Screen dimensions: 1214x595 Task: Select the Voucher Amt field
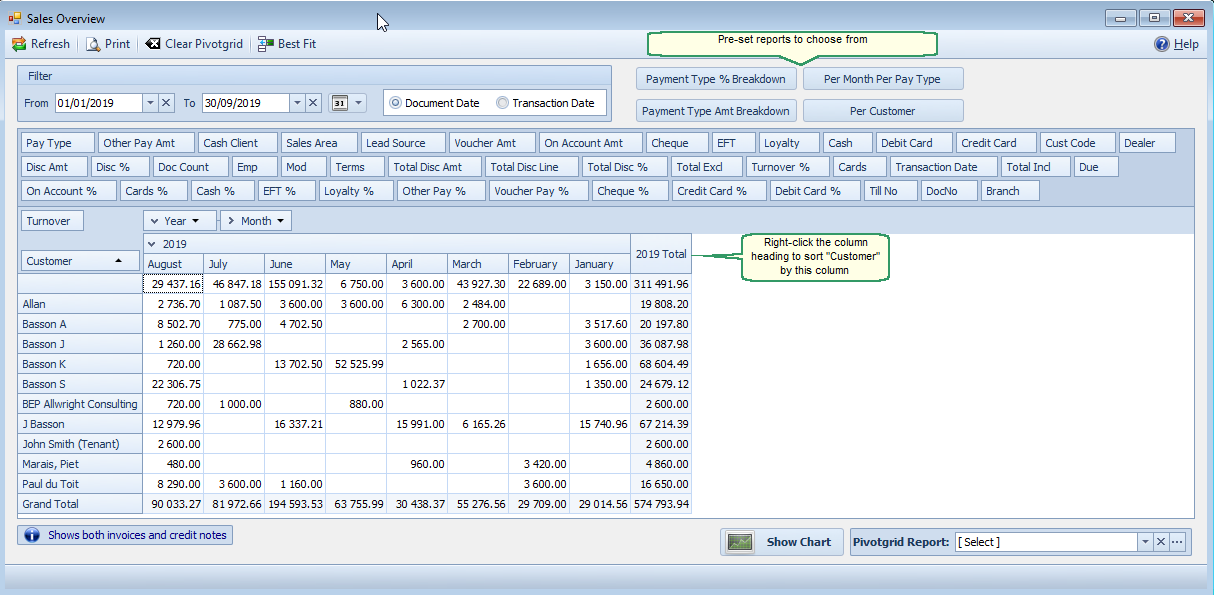pyautogui.click(x=492, y=143)
